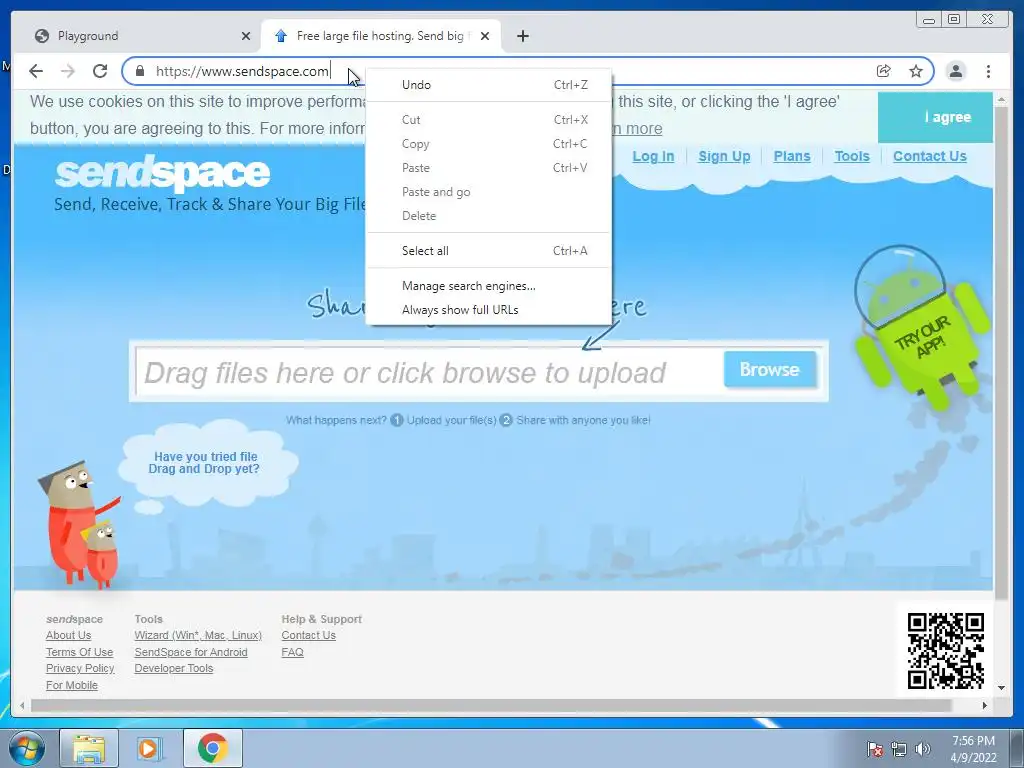The image size is (1024, 768).
Task: Click the horizontal scrollbar thumb
Action: click(491, 705)
